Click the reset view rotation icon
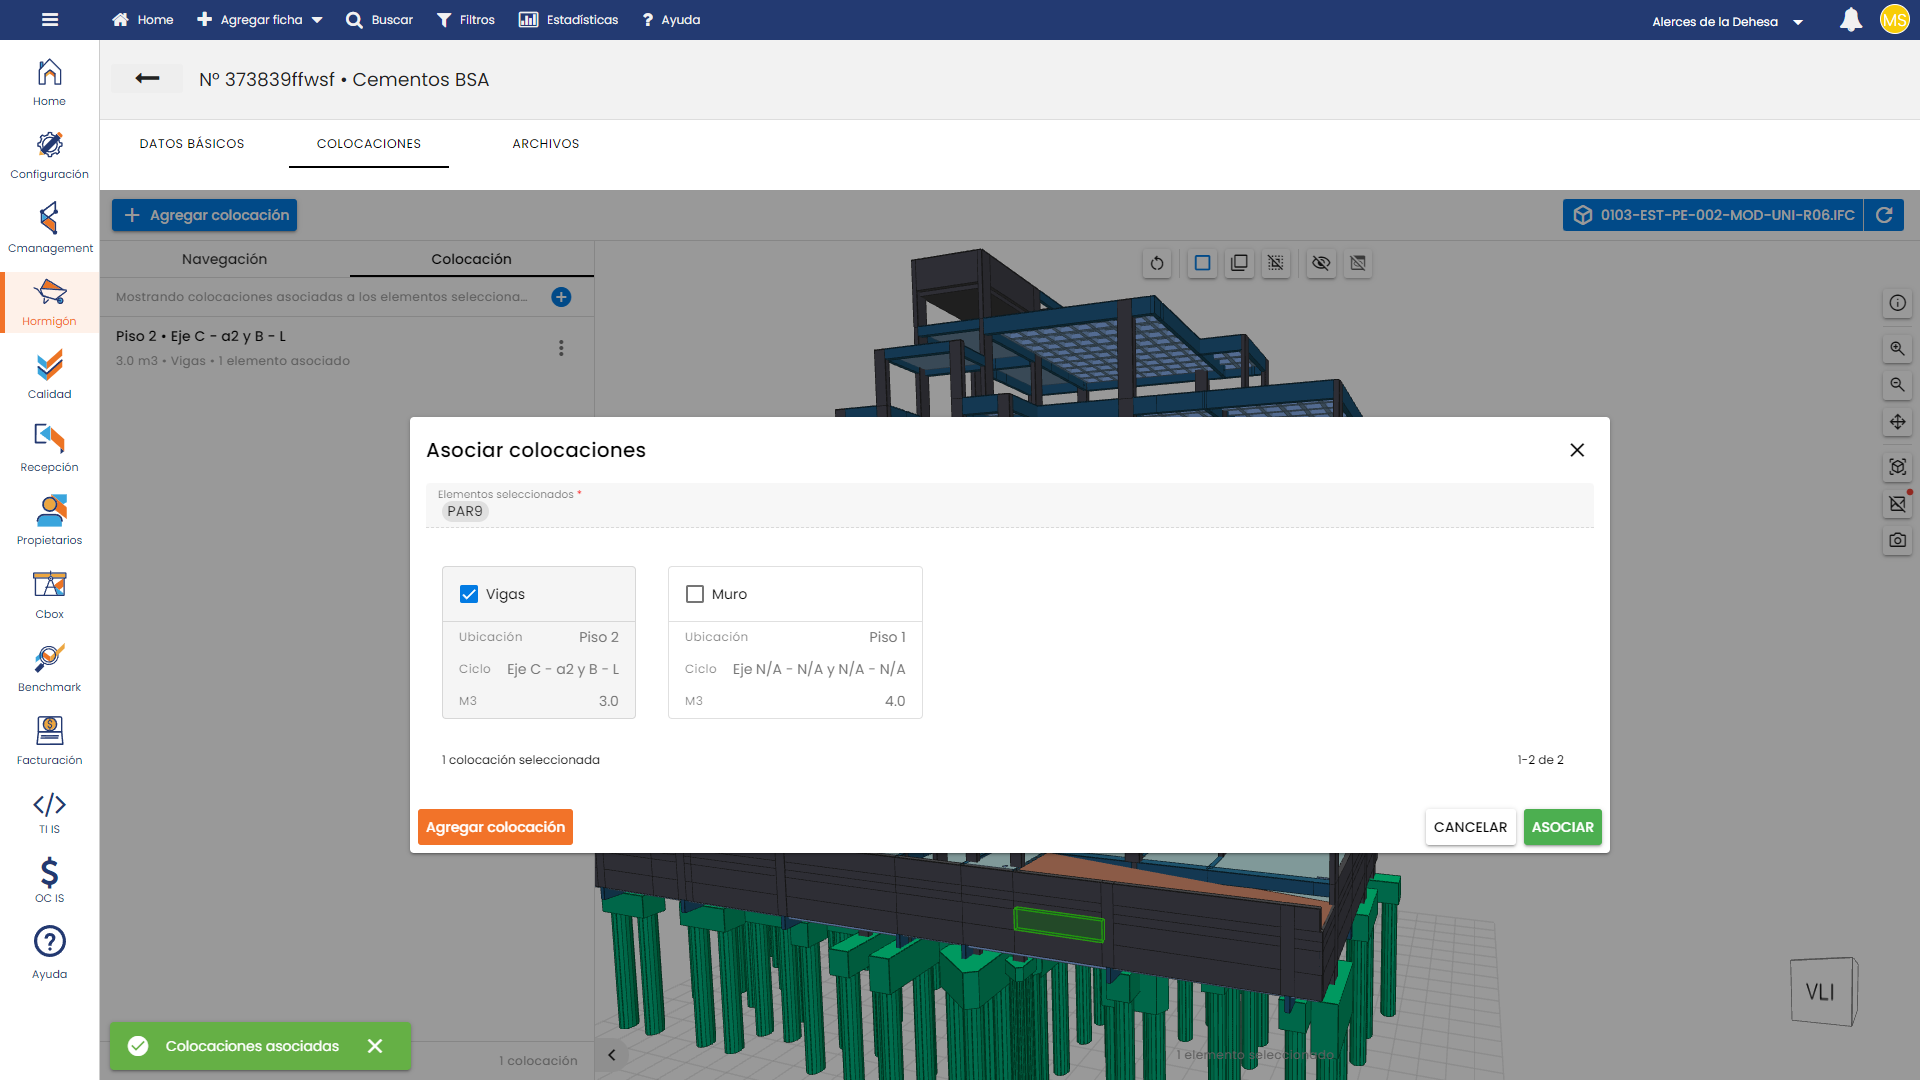This screenshot has height=1080, width=1920. pyautogui.click(x=1157, y=263)
